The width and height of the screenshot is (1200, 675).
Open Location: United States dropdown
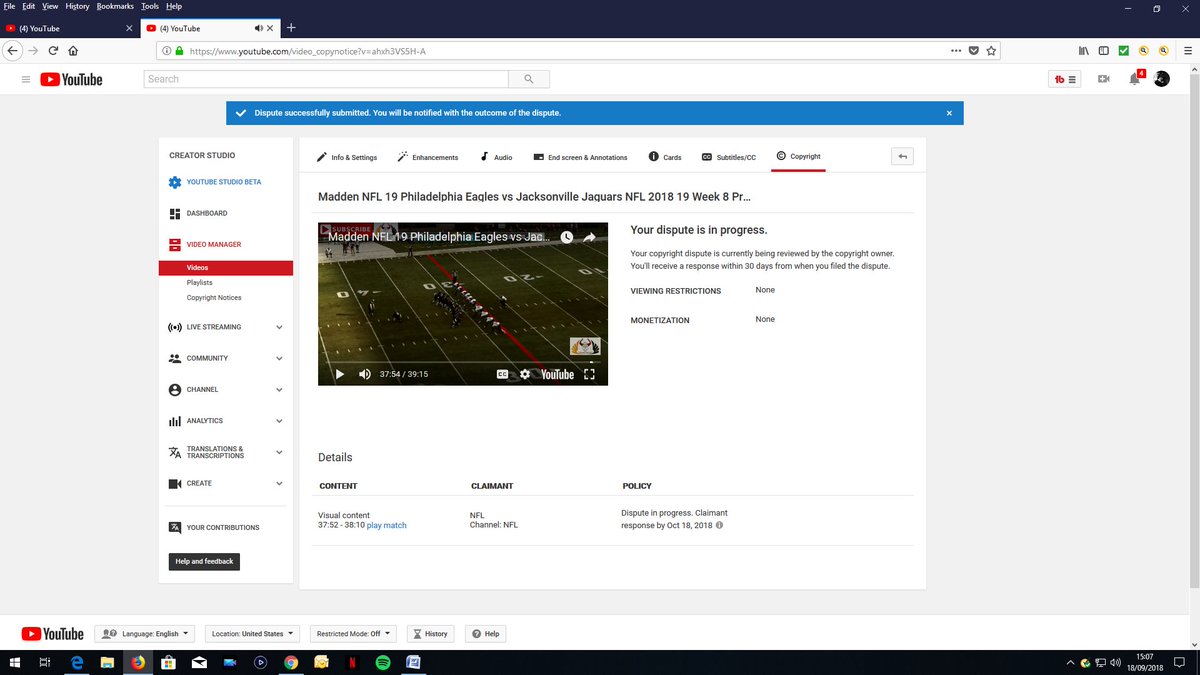[253, 634]
